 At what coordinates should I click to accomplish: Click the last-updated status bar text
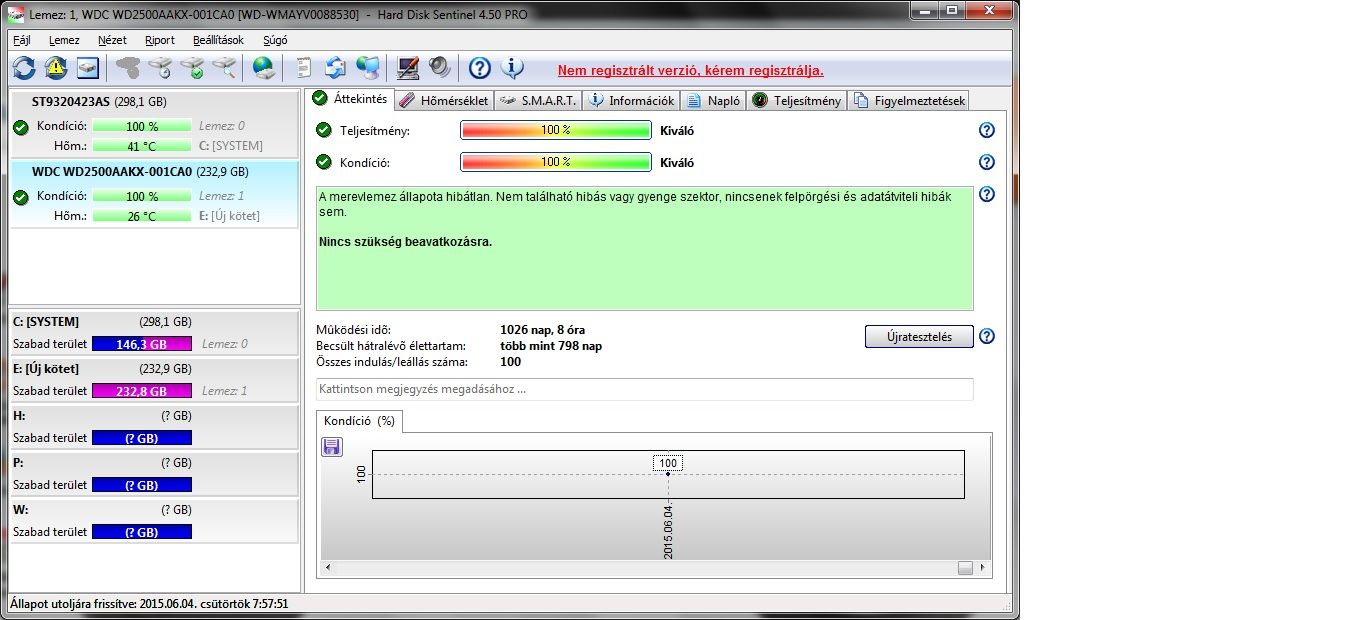[149, 604]
